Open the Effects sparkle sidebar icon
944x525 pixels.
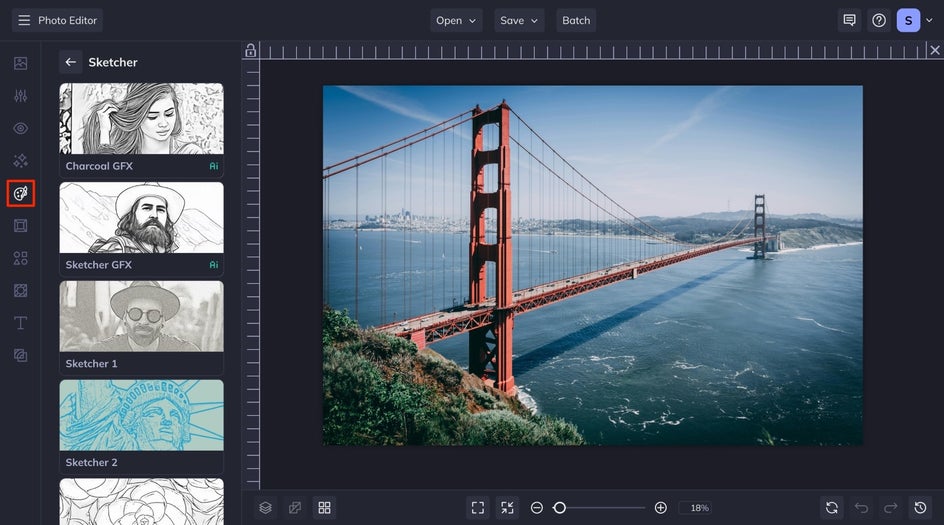[x=20, y=161]
